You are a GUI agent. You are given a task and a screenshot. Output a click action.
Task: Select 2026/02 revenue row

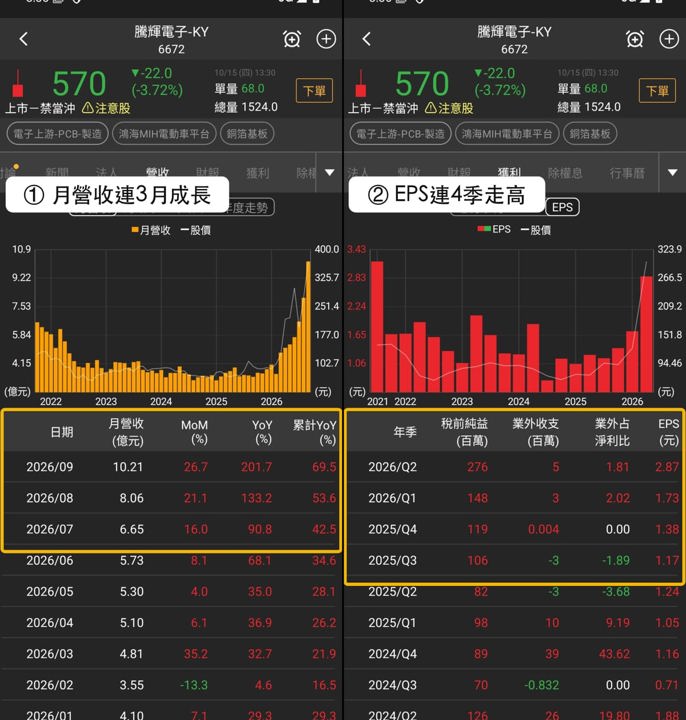click(x=171, y=685)
